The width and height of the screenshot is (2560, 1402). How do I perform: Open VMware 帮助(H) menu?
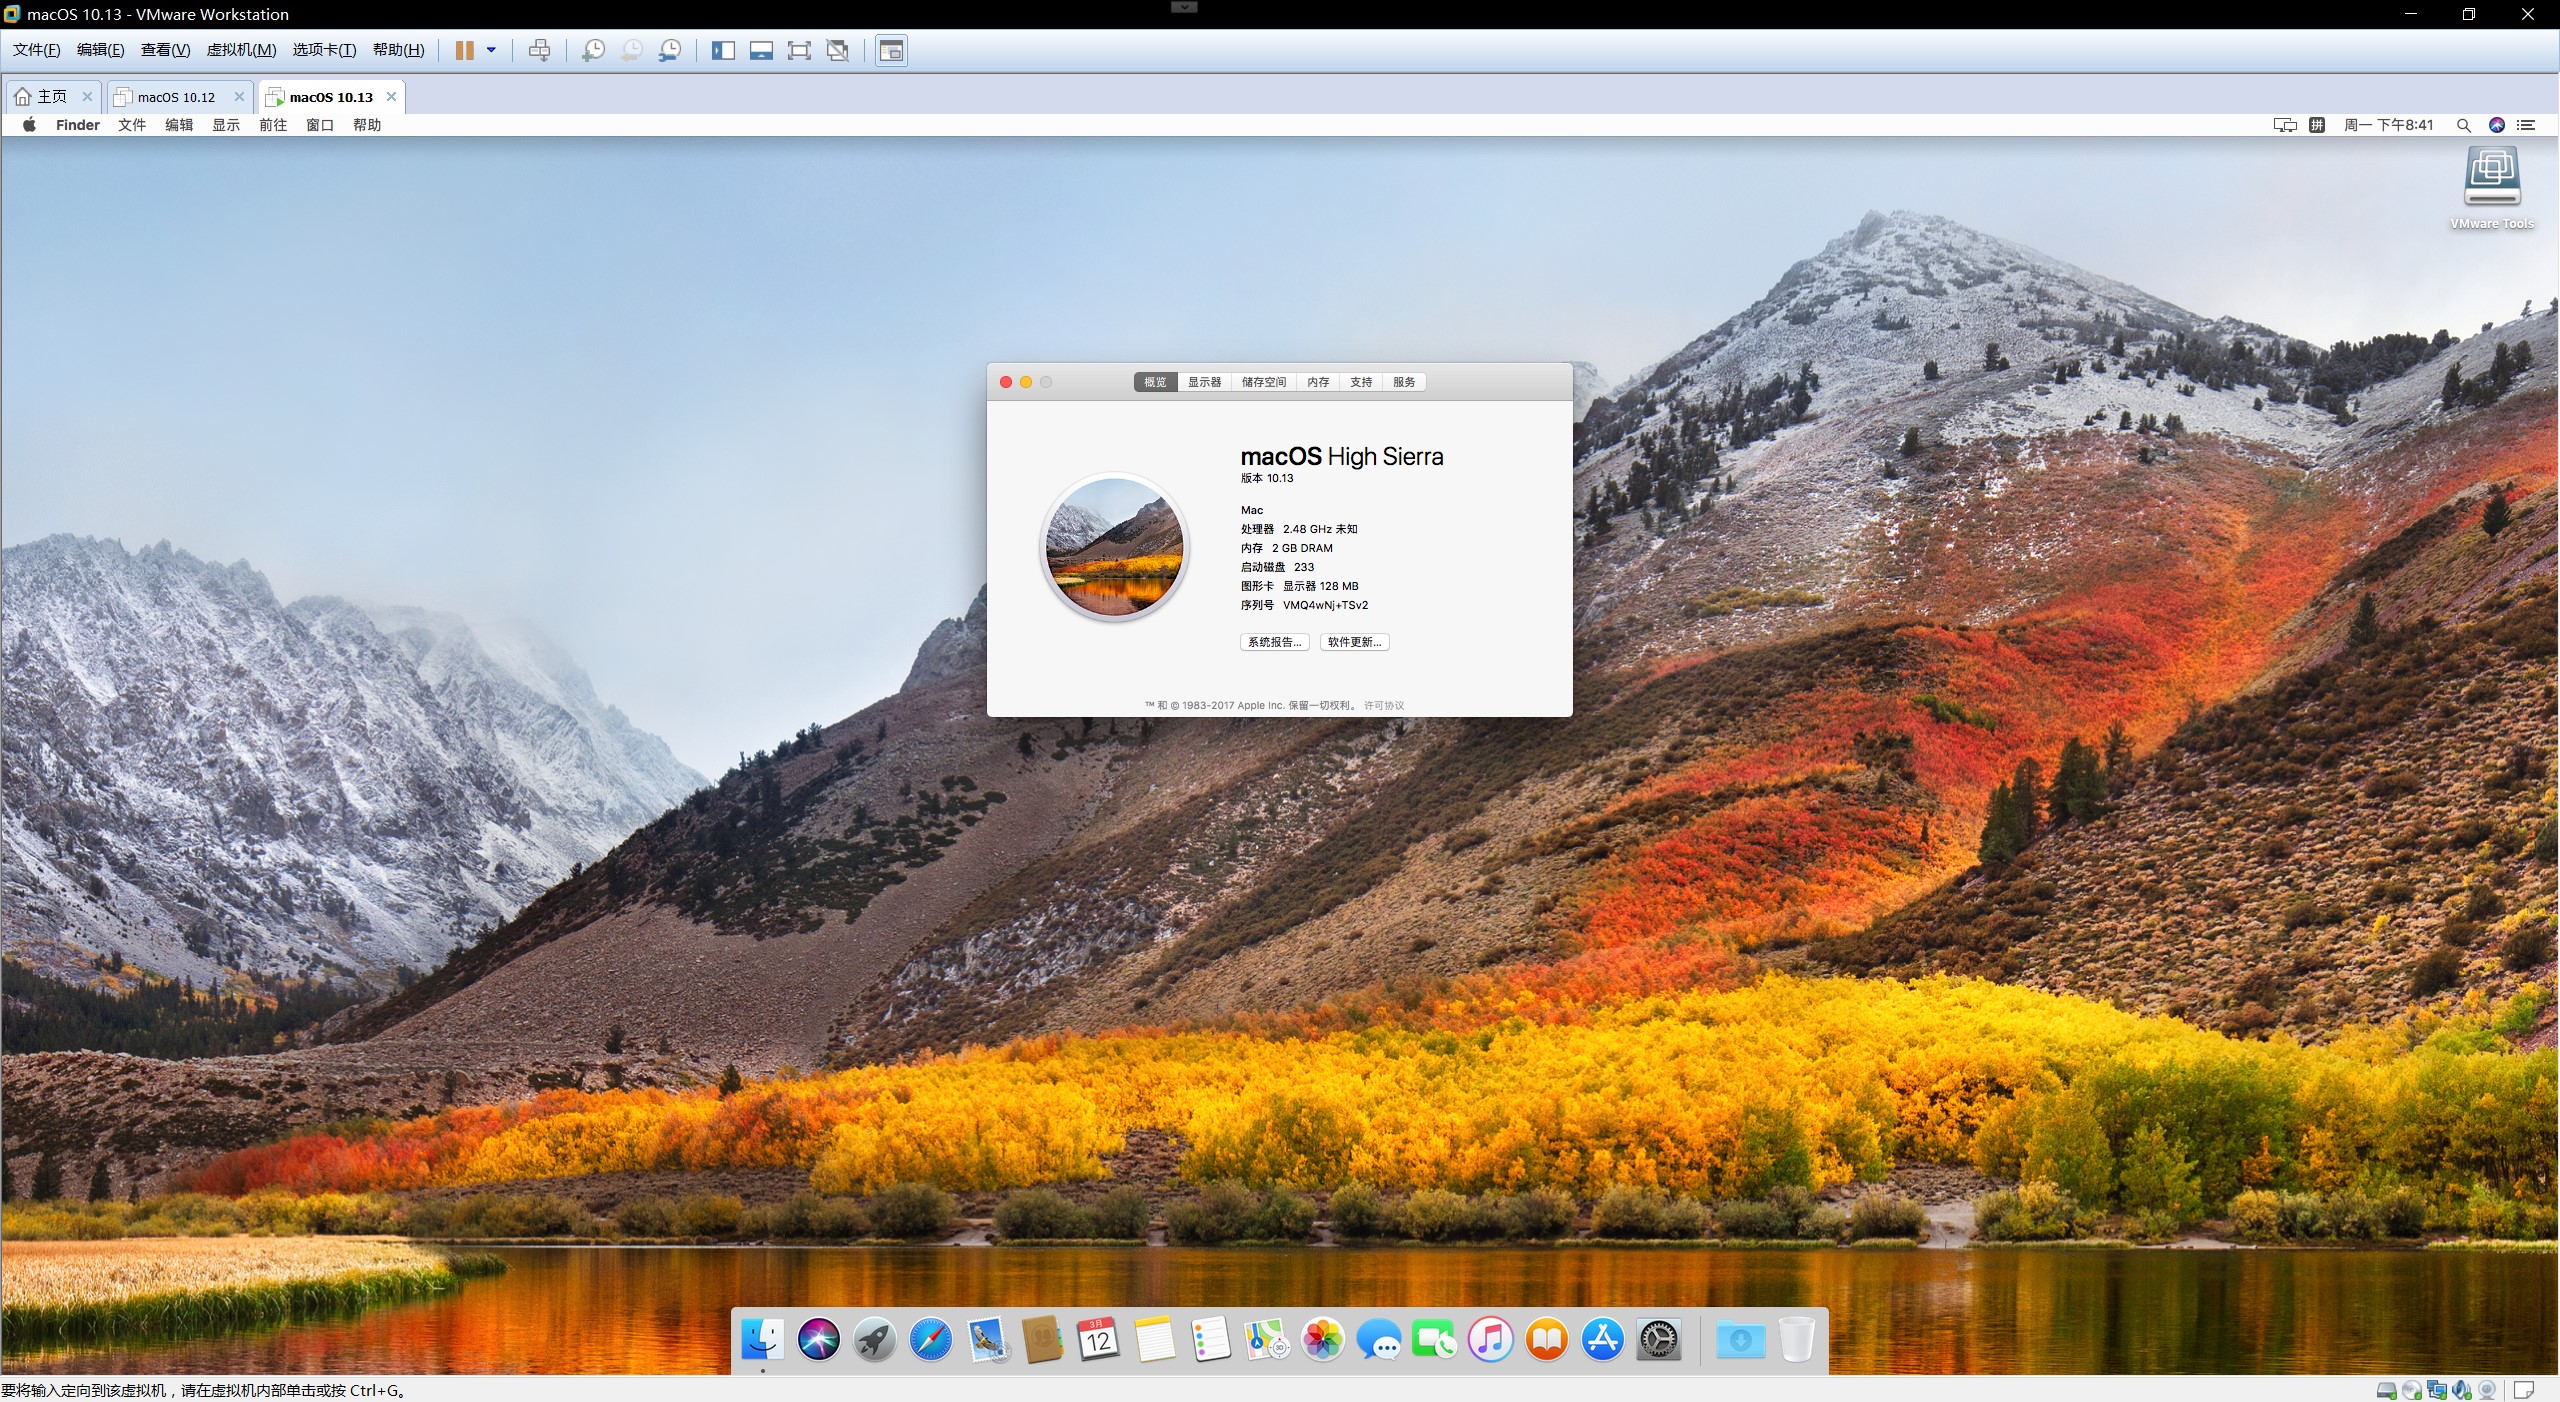398,50
